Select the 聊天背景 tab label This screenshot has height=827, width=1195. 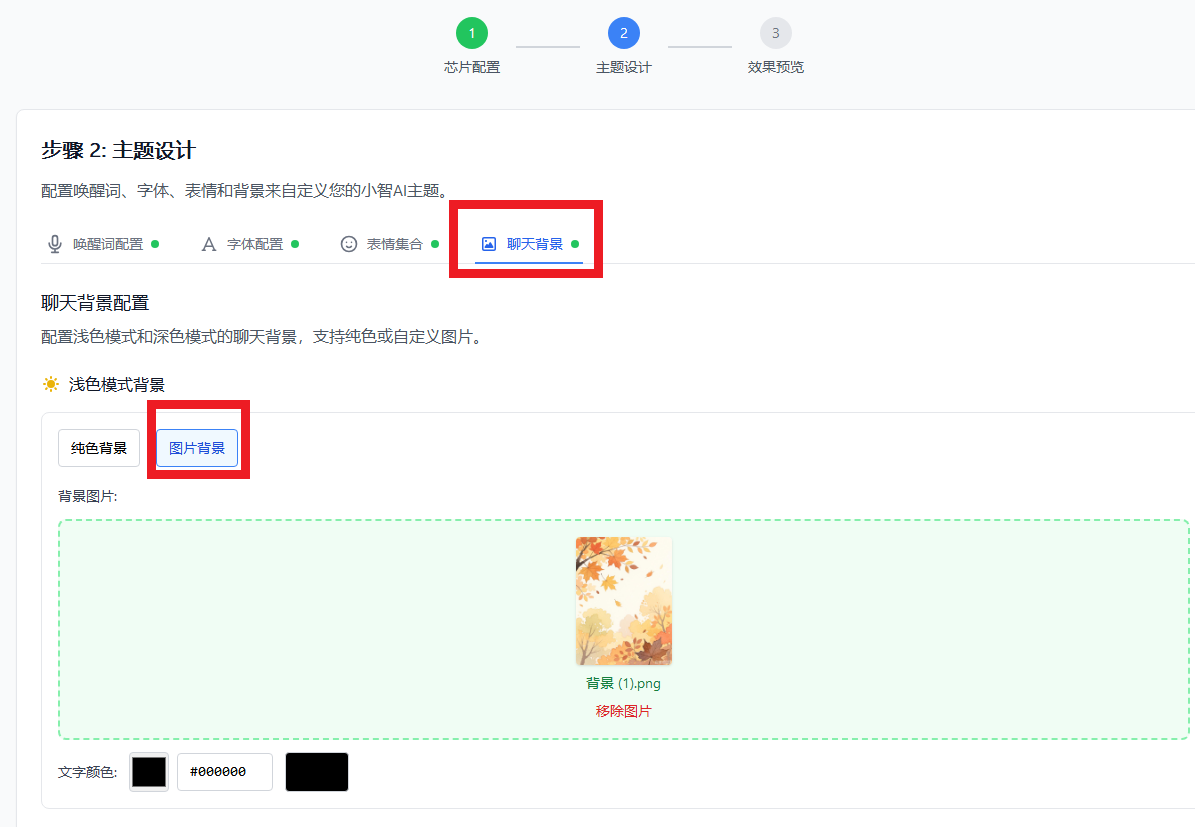(x=535, y=244)
